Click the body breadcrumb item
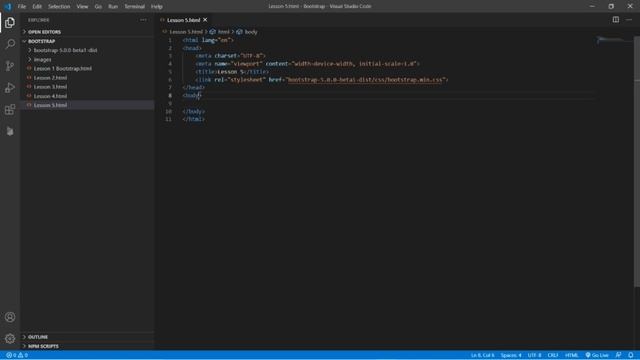Viewport: 640px width, 360px height. (247, 32)
